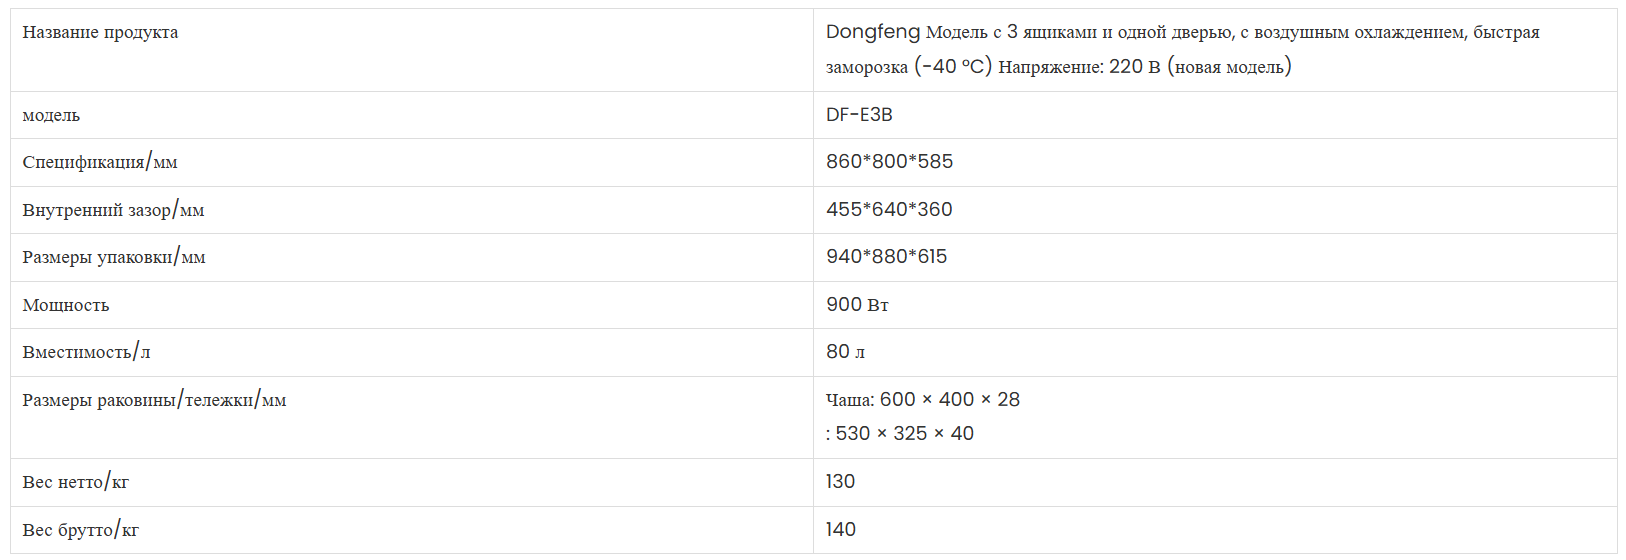Click the 'модель' row label
Image resolution: width=1626 pixels, height=560 pixels.
tap(51, 115)
